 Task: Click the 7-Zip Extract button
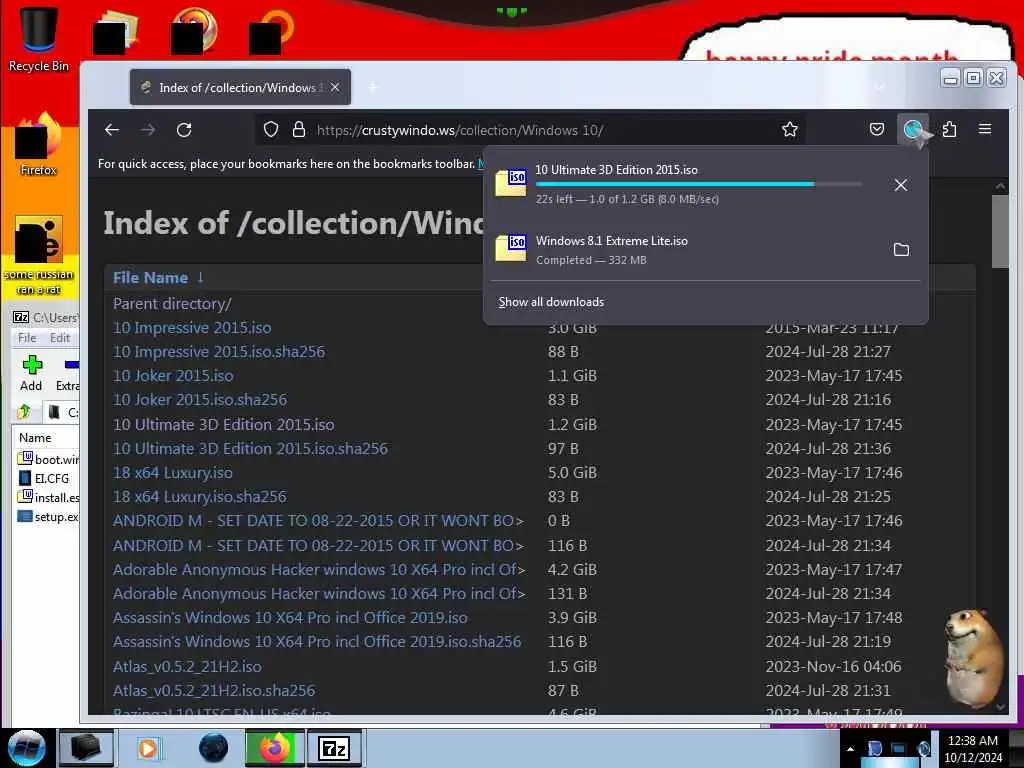67,373
